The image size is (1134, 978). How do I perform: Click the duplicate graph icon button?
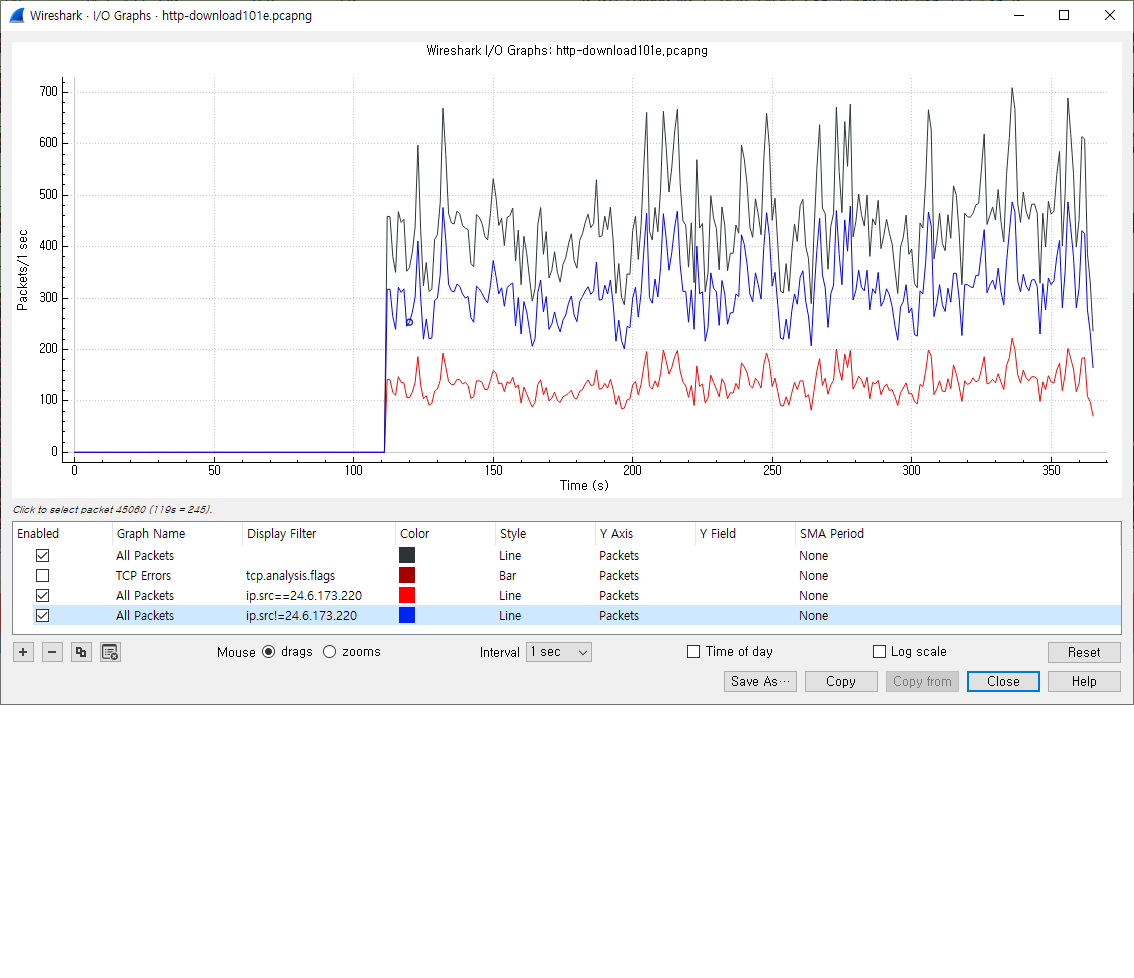point(81,652)
